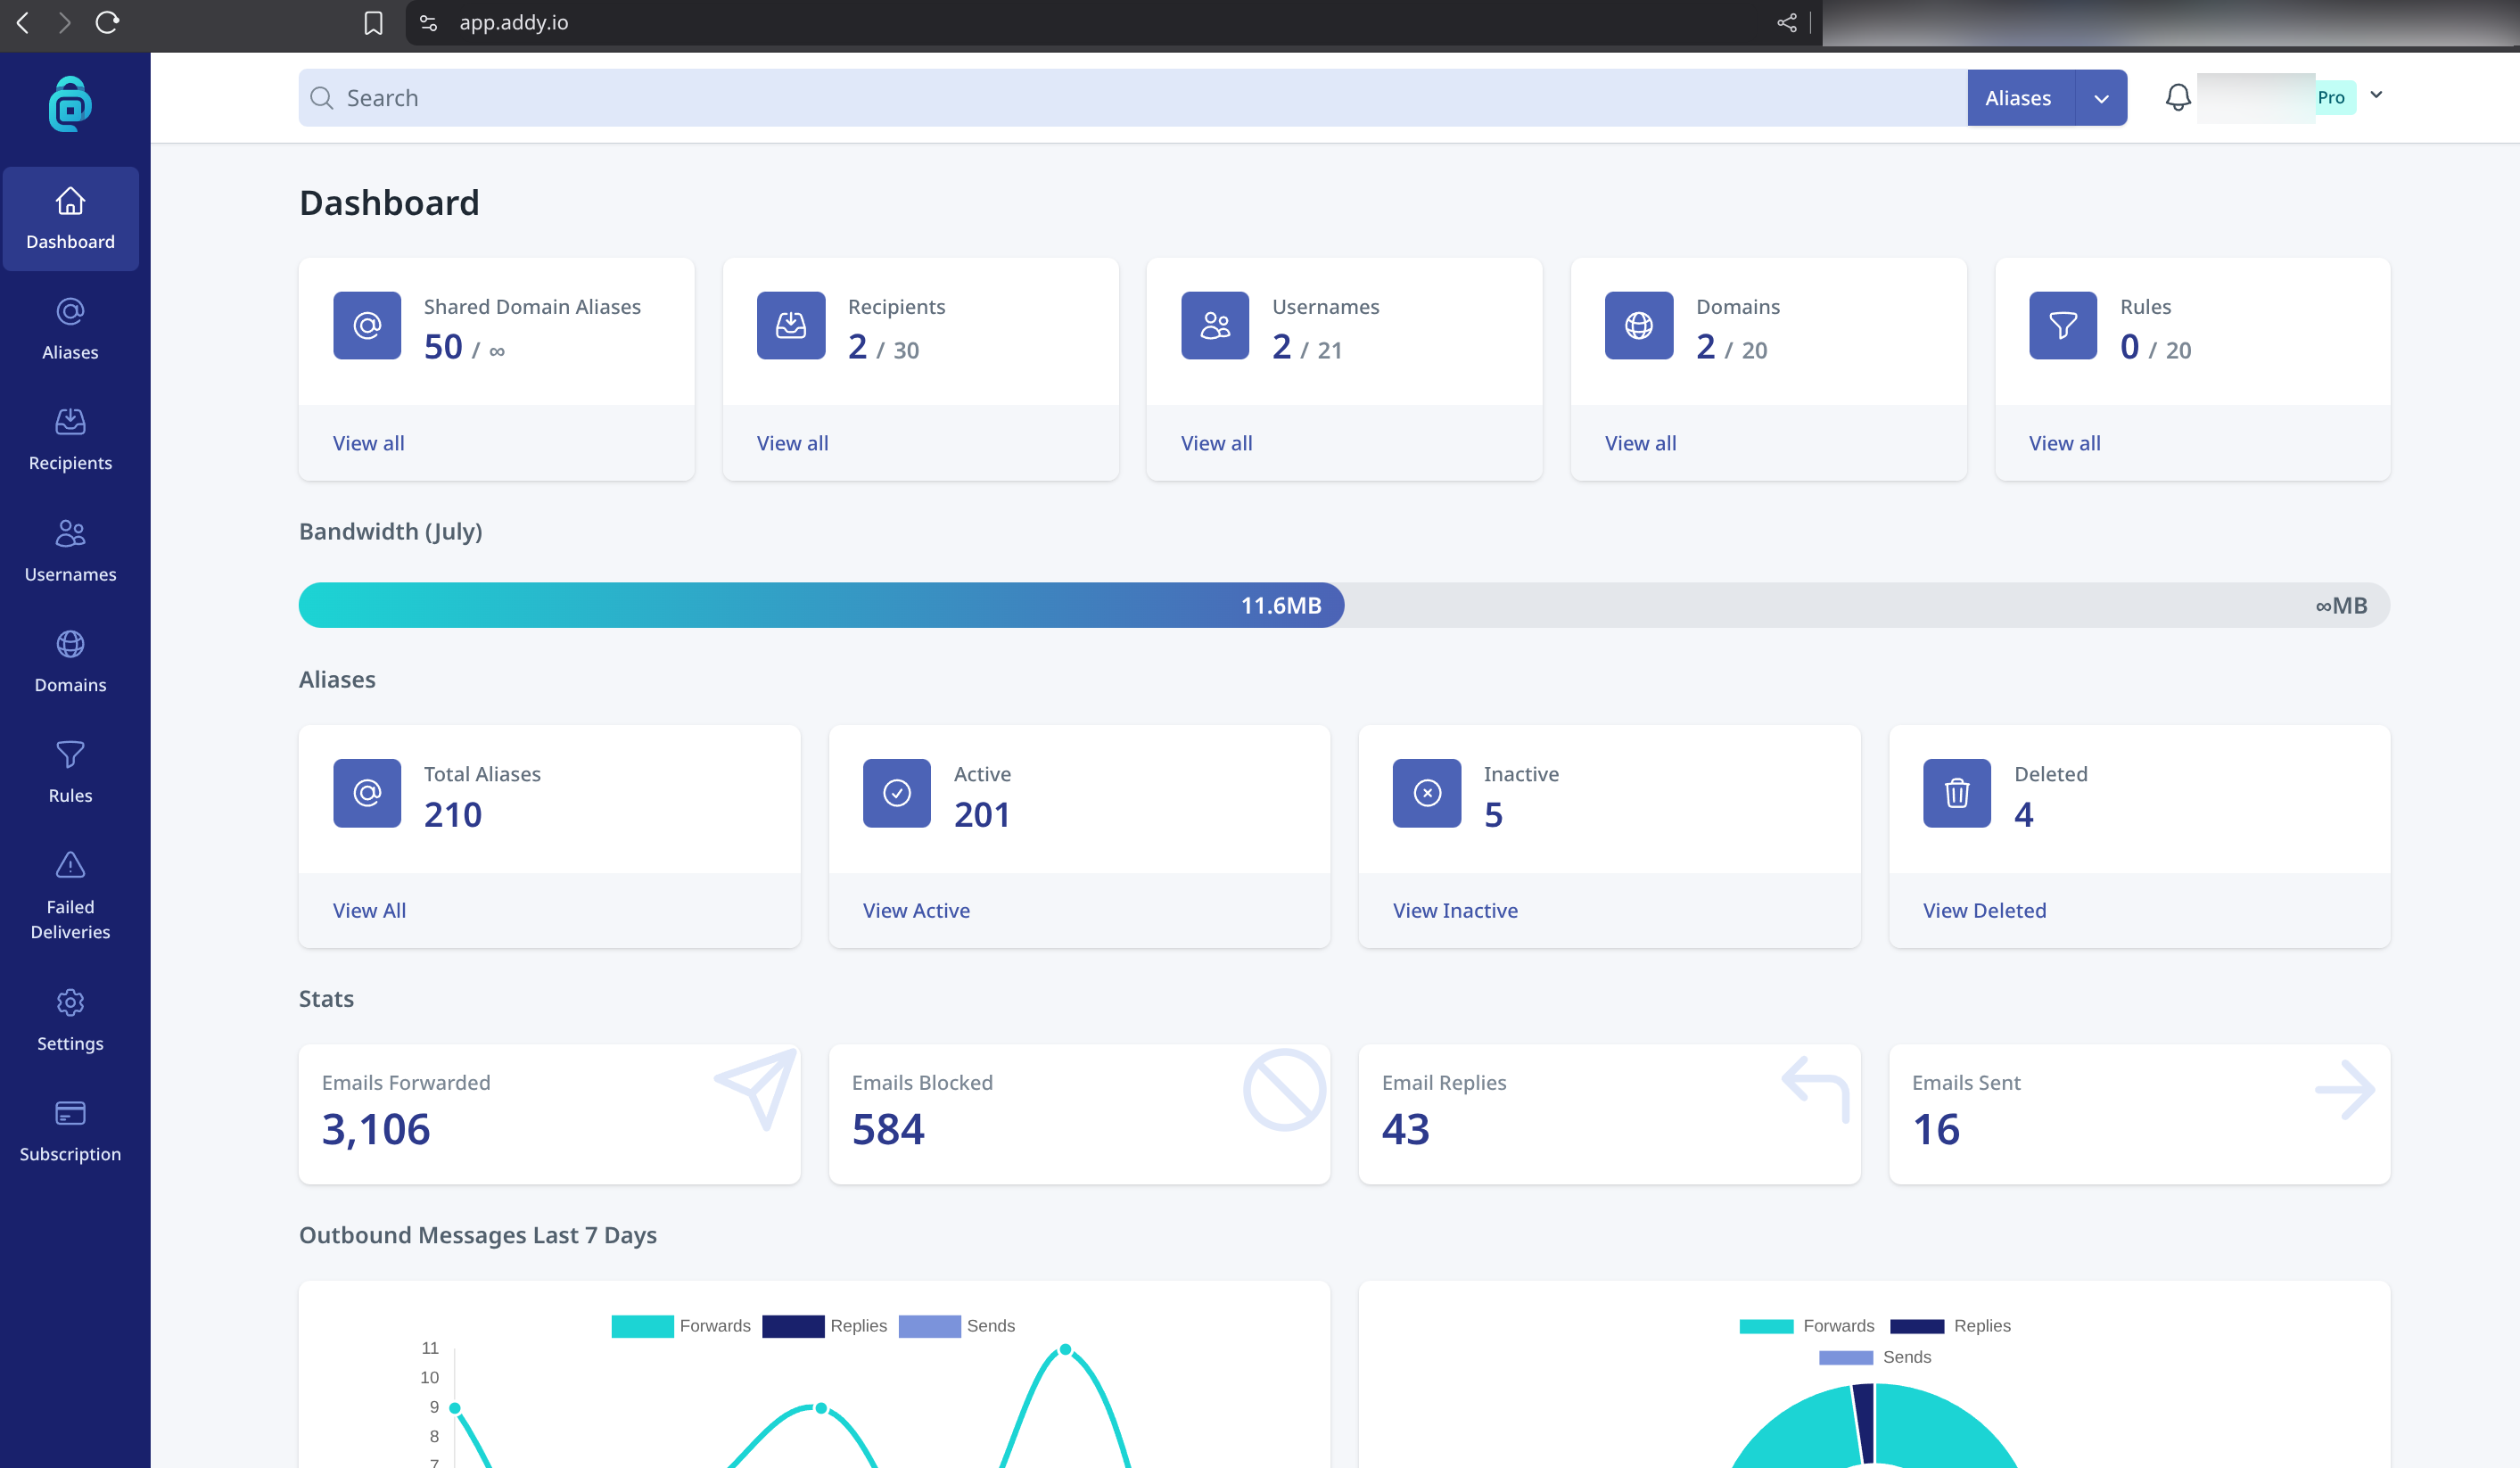Viewport: 2520px width, 1468px height.
Task: Click the Pro plan badge
Action: pyautogui.click(x=2332, y=97)
